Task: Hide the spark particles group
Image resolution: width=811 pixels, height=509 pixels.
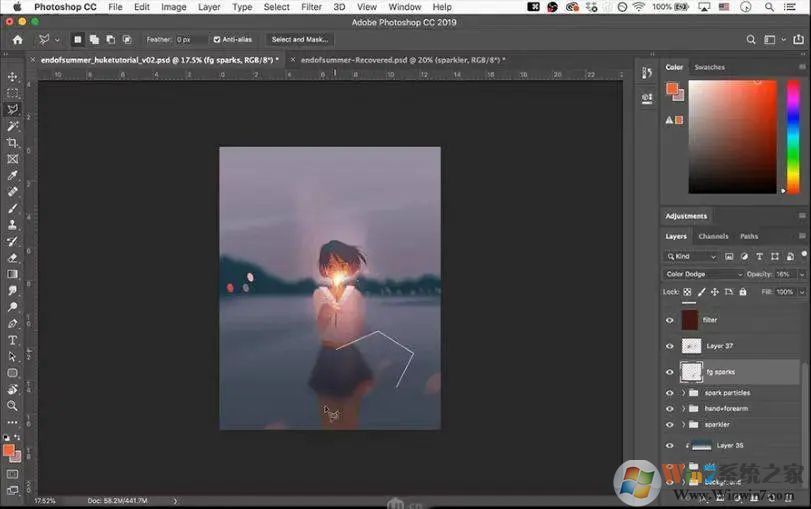Action: tap(669, 393)
